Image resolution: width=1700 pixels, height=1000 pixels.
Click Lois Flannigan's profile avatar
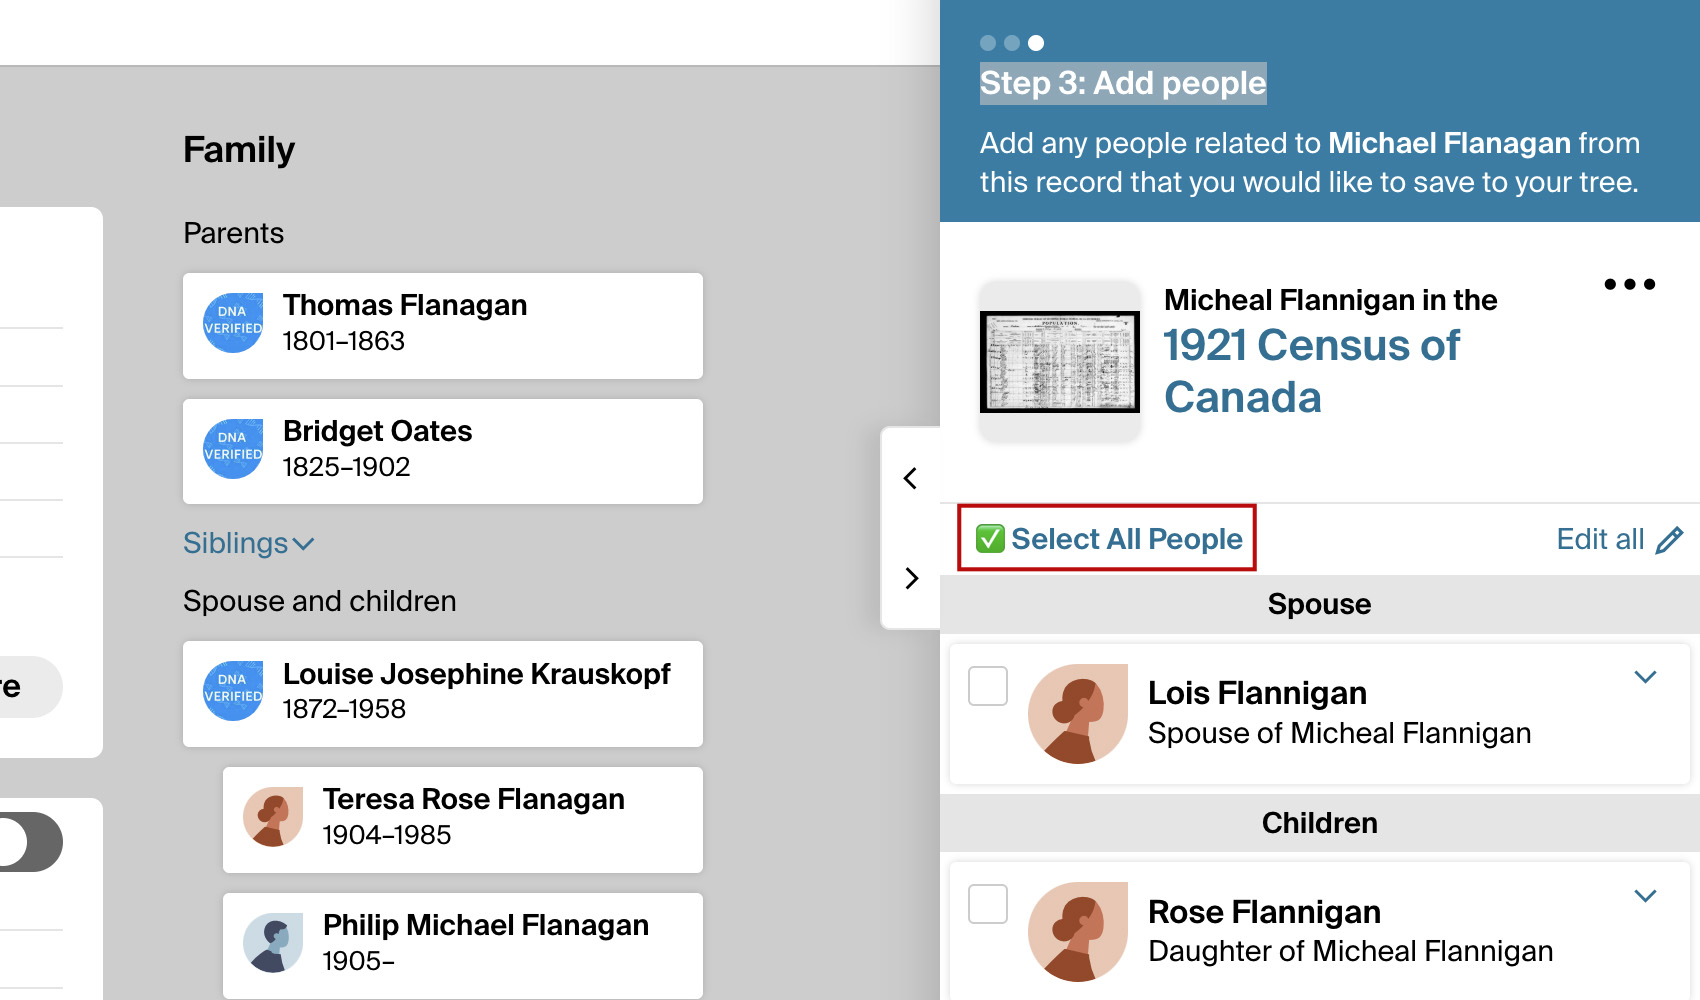click(x=1078, y=714)
